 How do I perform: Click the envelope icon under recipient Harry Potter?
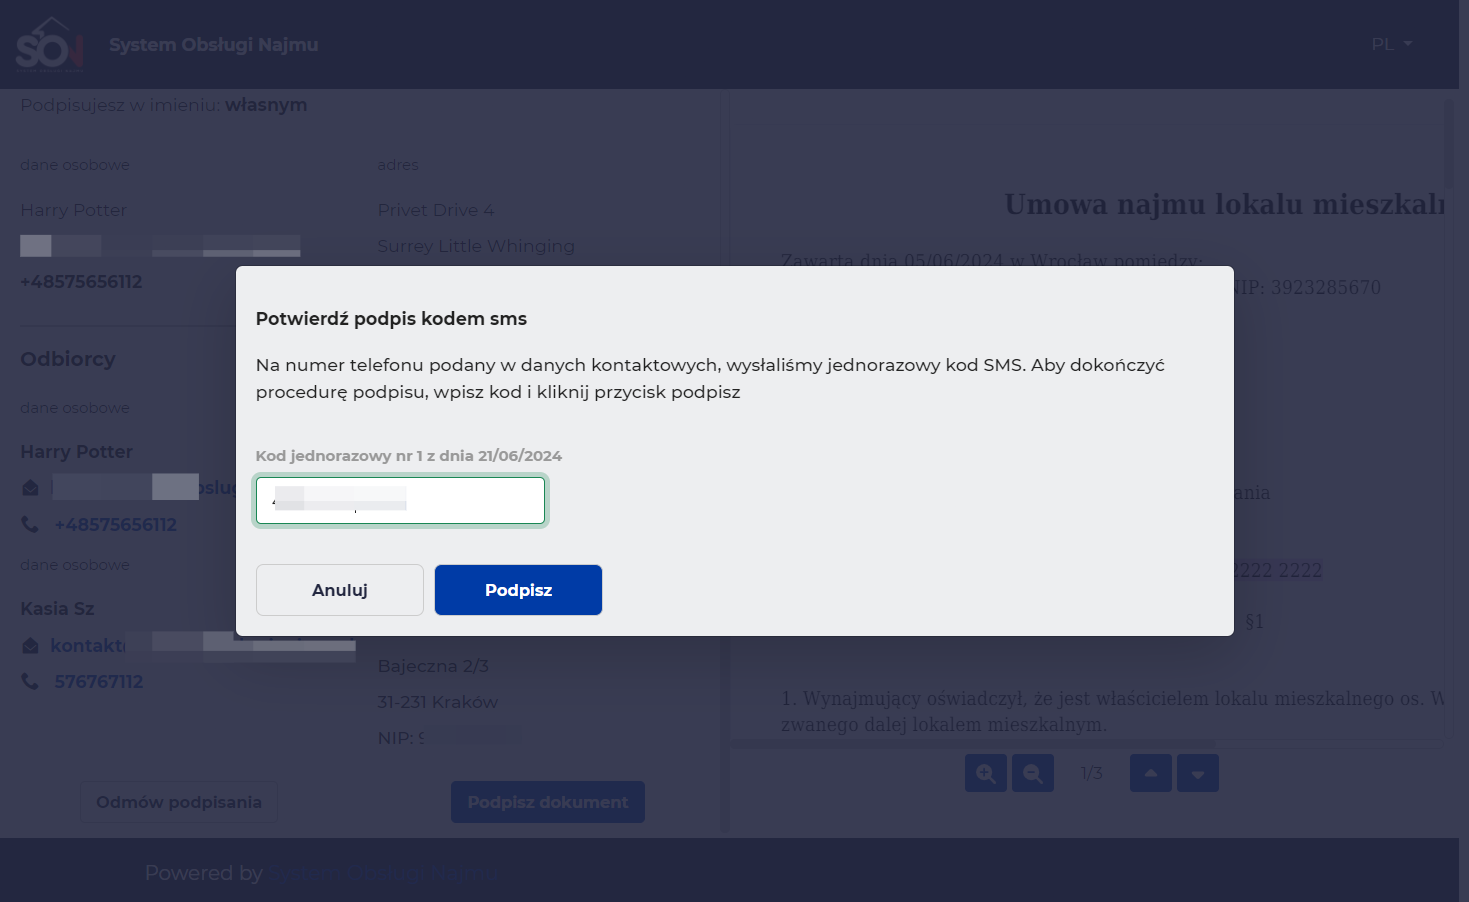pos(30,488)
